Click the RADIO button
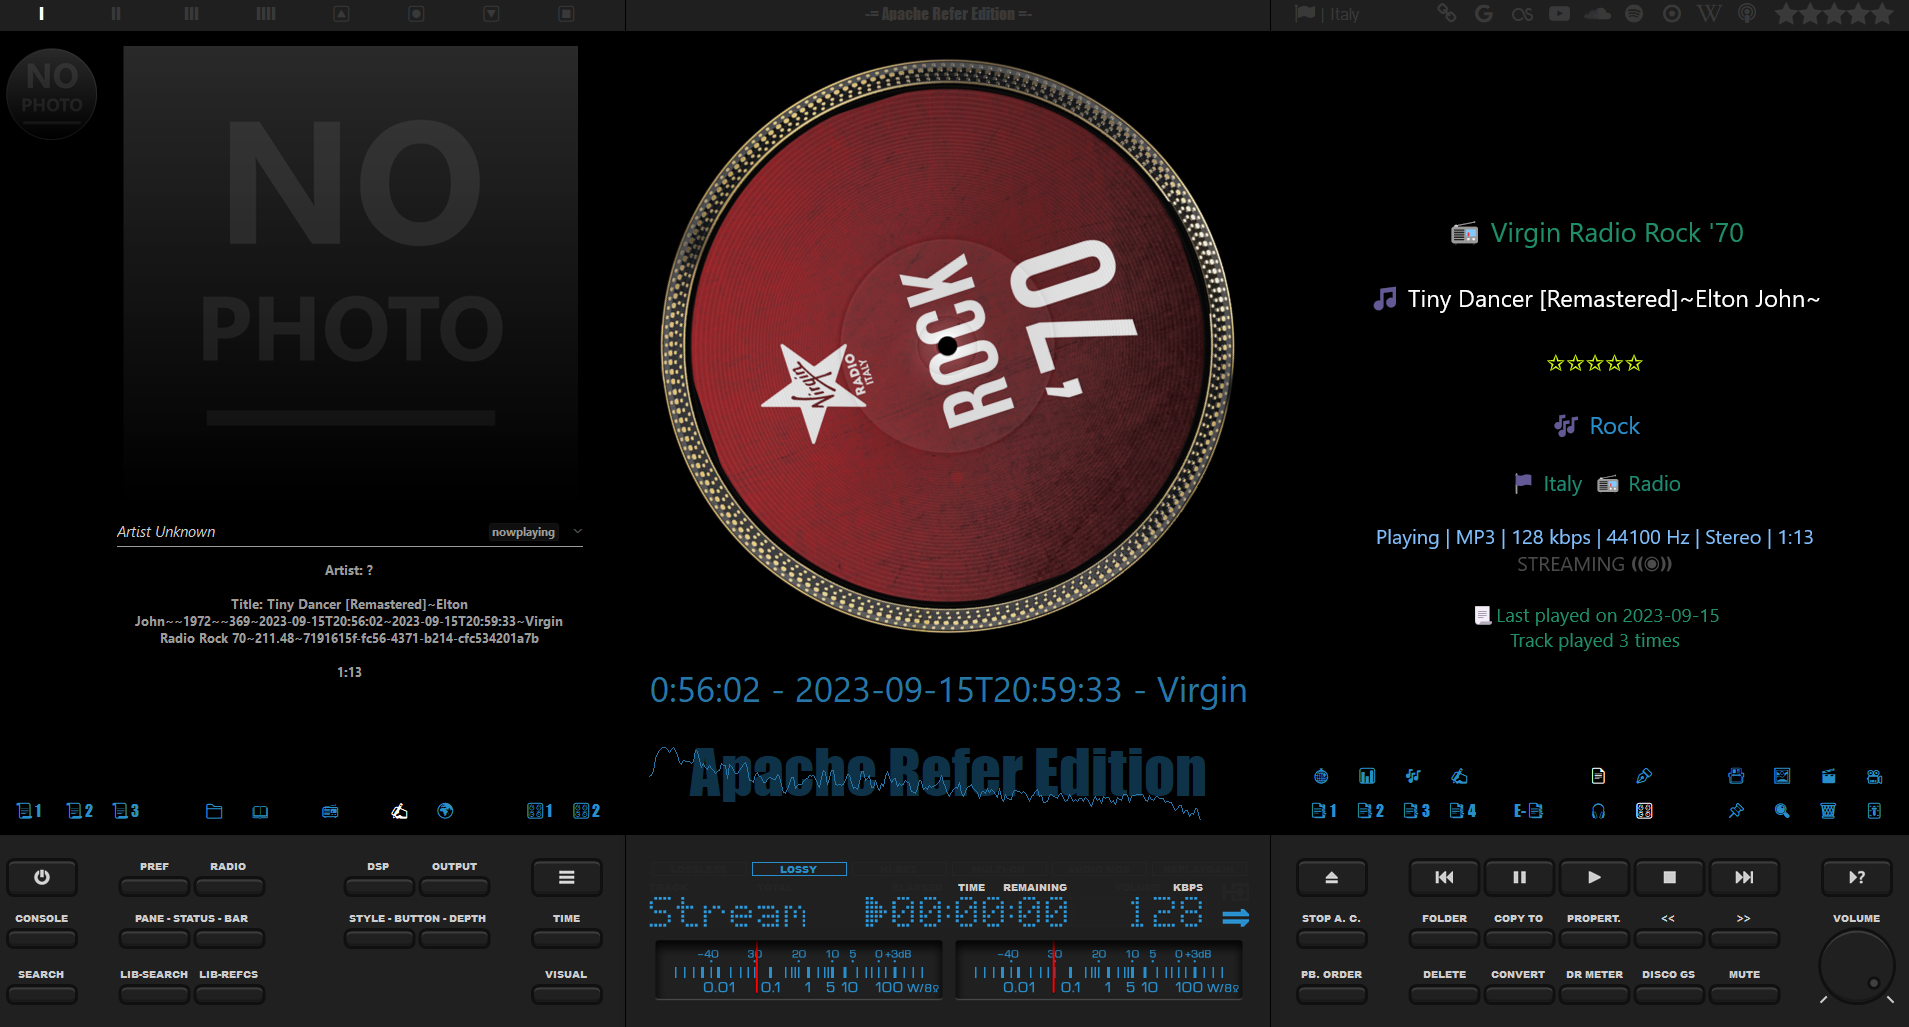The width and height of the screenshot is (1909, 1027). pos(229,886)
